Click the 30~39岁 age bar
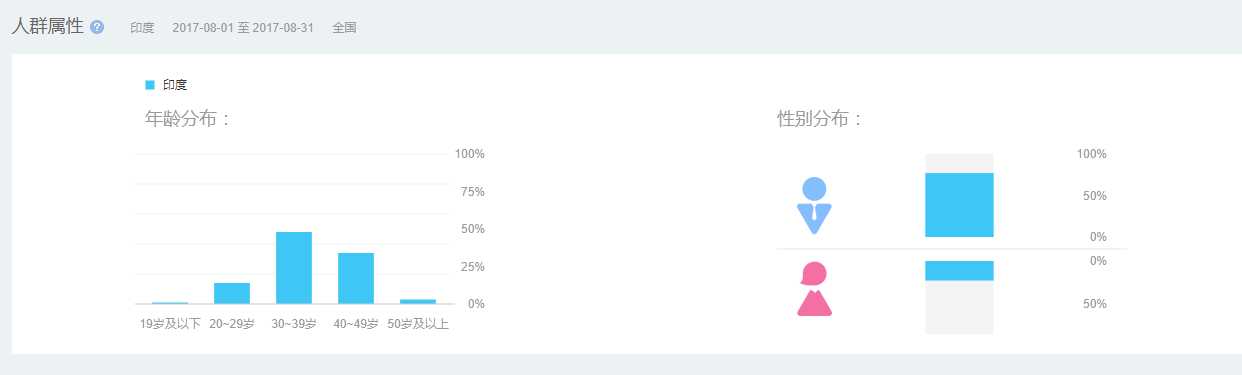This screenshot has width=1242, height=375. click(x=294, y=268)
